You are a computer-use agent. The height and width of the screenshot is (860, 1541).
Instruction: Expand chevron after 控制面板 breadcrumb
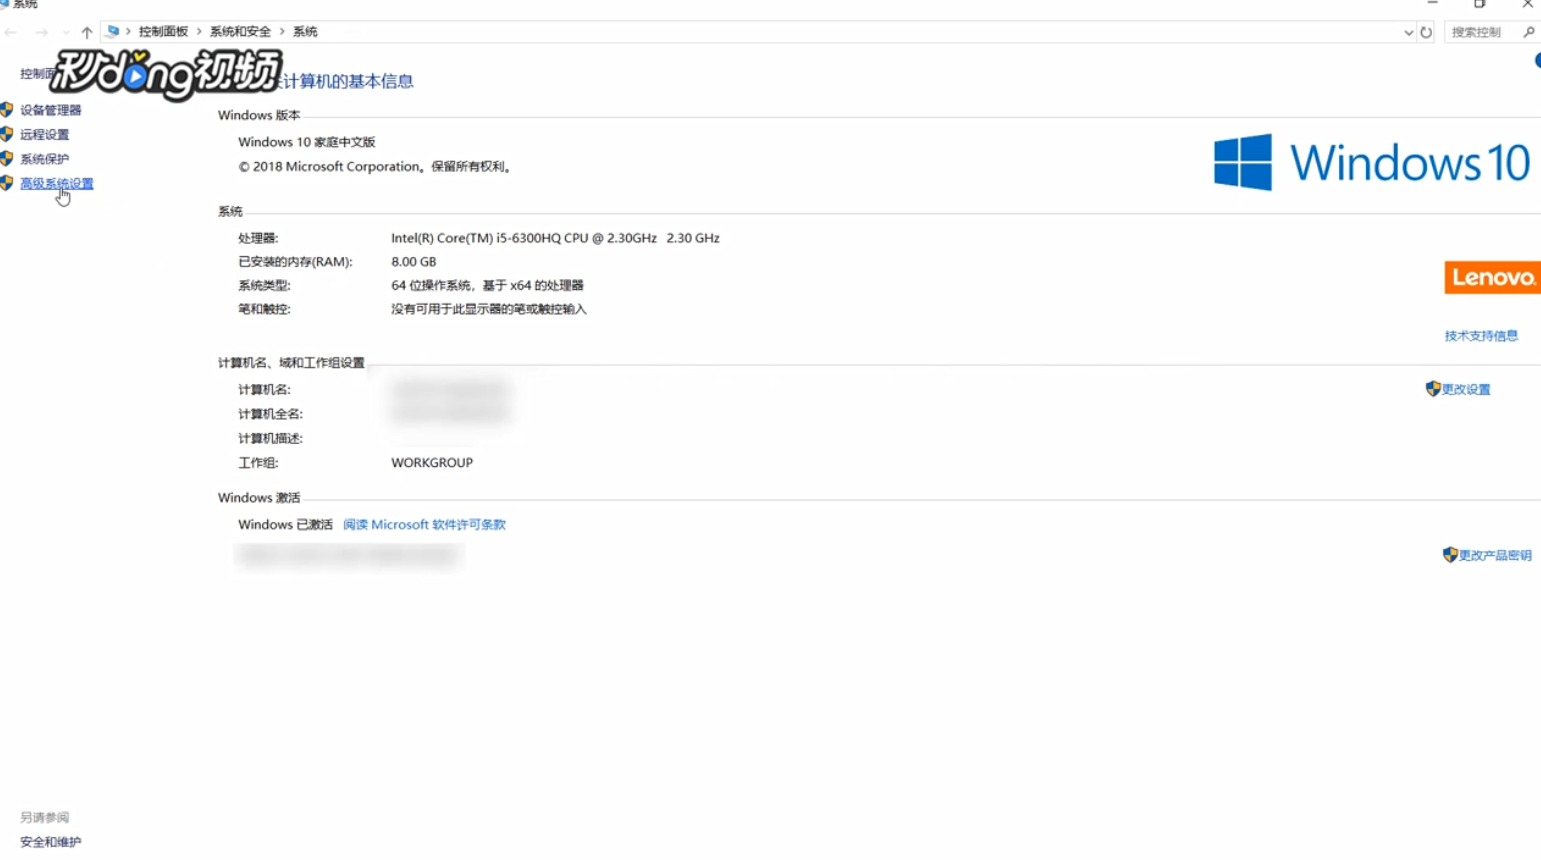coord(199,32)
